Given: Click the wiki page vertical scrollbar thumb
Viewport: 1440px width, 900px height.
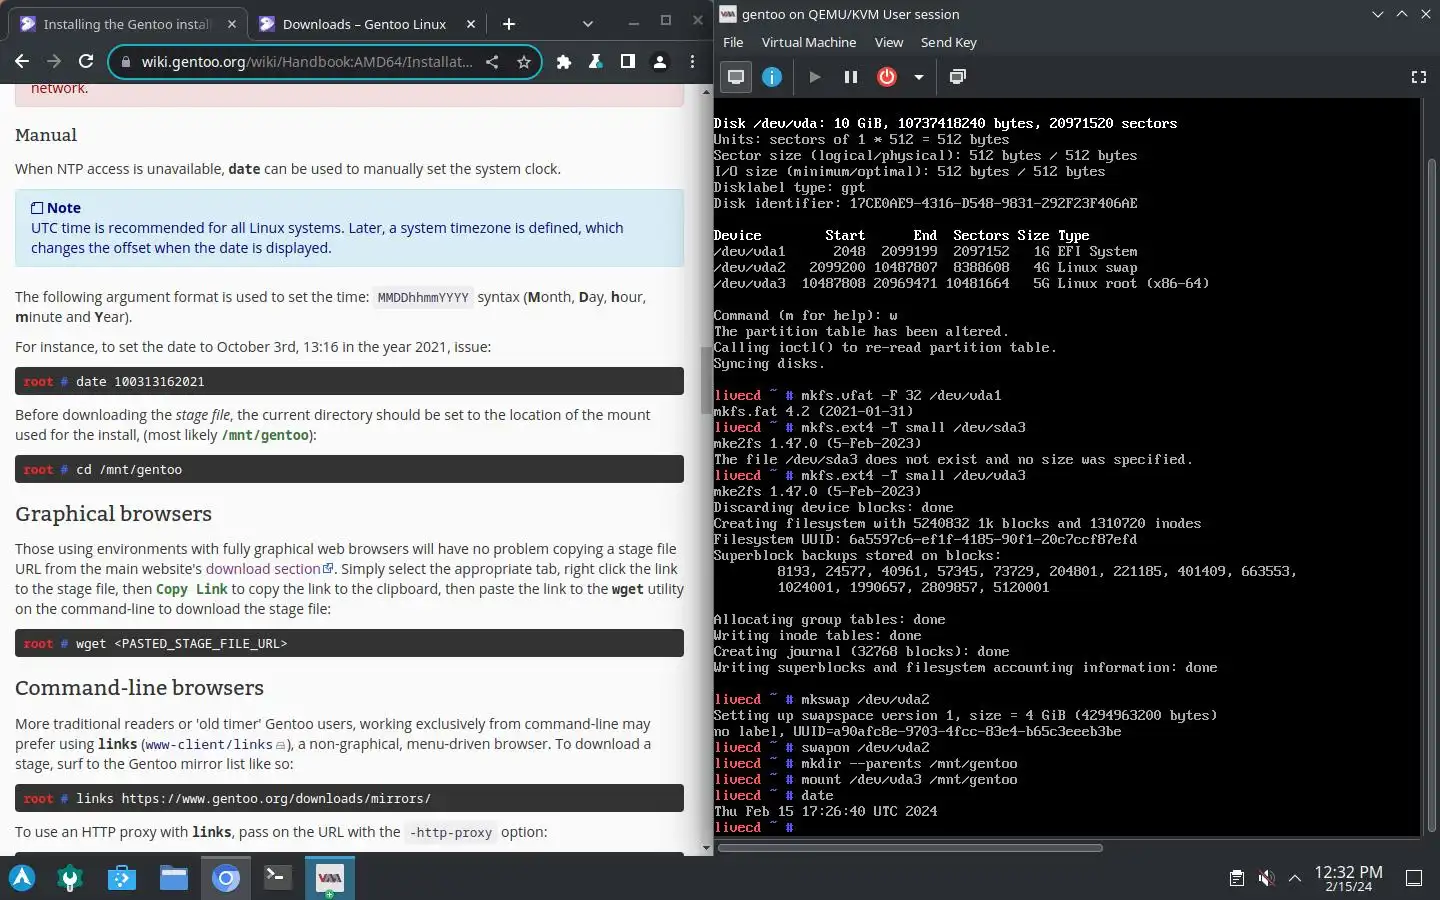Looking at the screenshot, I should click(x=706, y=379).
